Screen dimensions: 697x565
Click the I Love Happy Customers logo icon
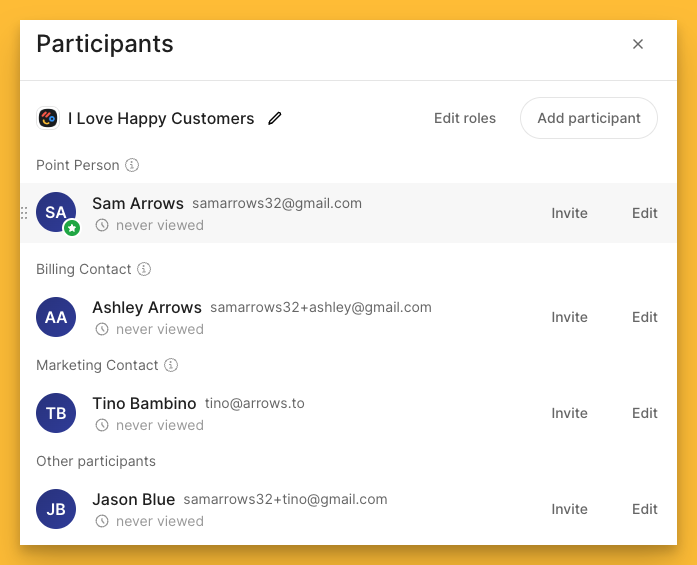[48, 118]
